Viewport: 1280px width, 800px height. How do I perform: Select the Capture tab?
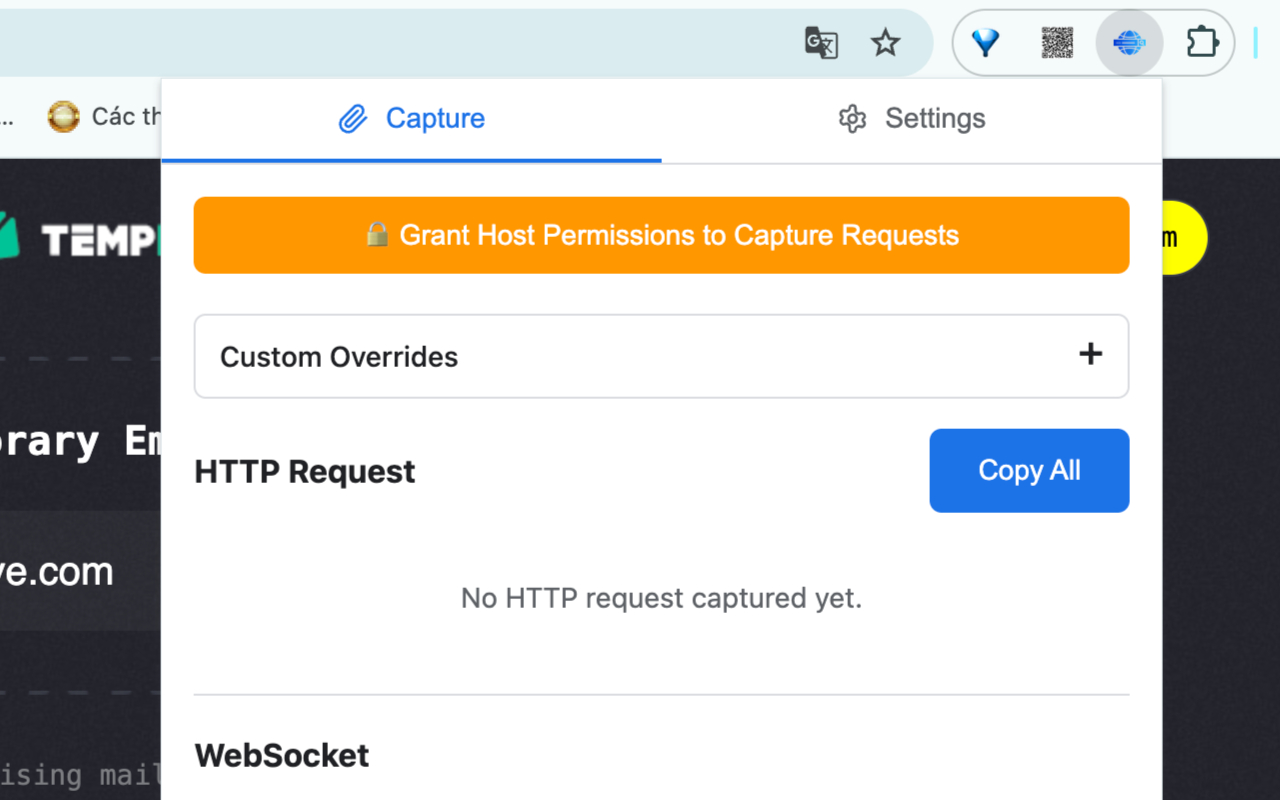(412, 120)
